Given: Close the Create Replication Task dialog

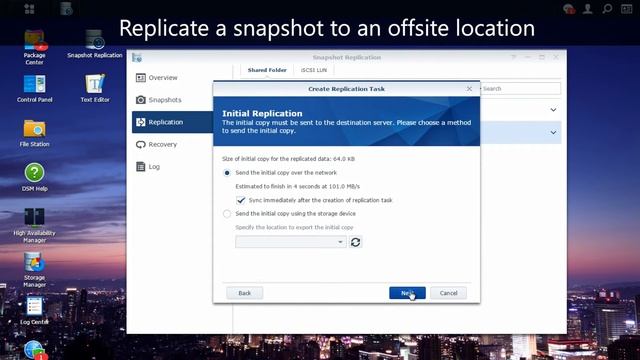Looking at the screenshot, I should pyautogui.click(x=469, y=89).
